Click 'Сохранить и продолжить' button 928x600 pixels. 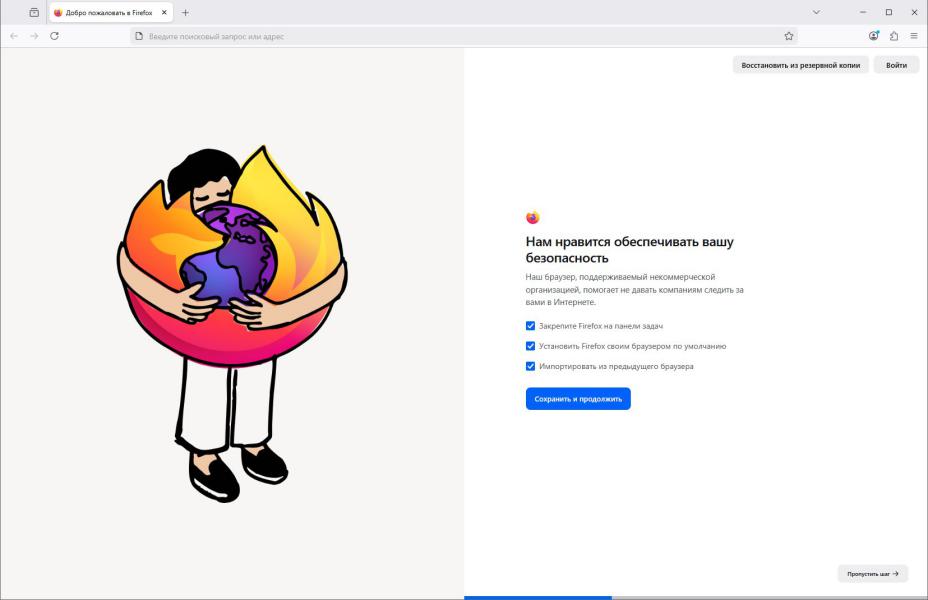coord(578,399)
